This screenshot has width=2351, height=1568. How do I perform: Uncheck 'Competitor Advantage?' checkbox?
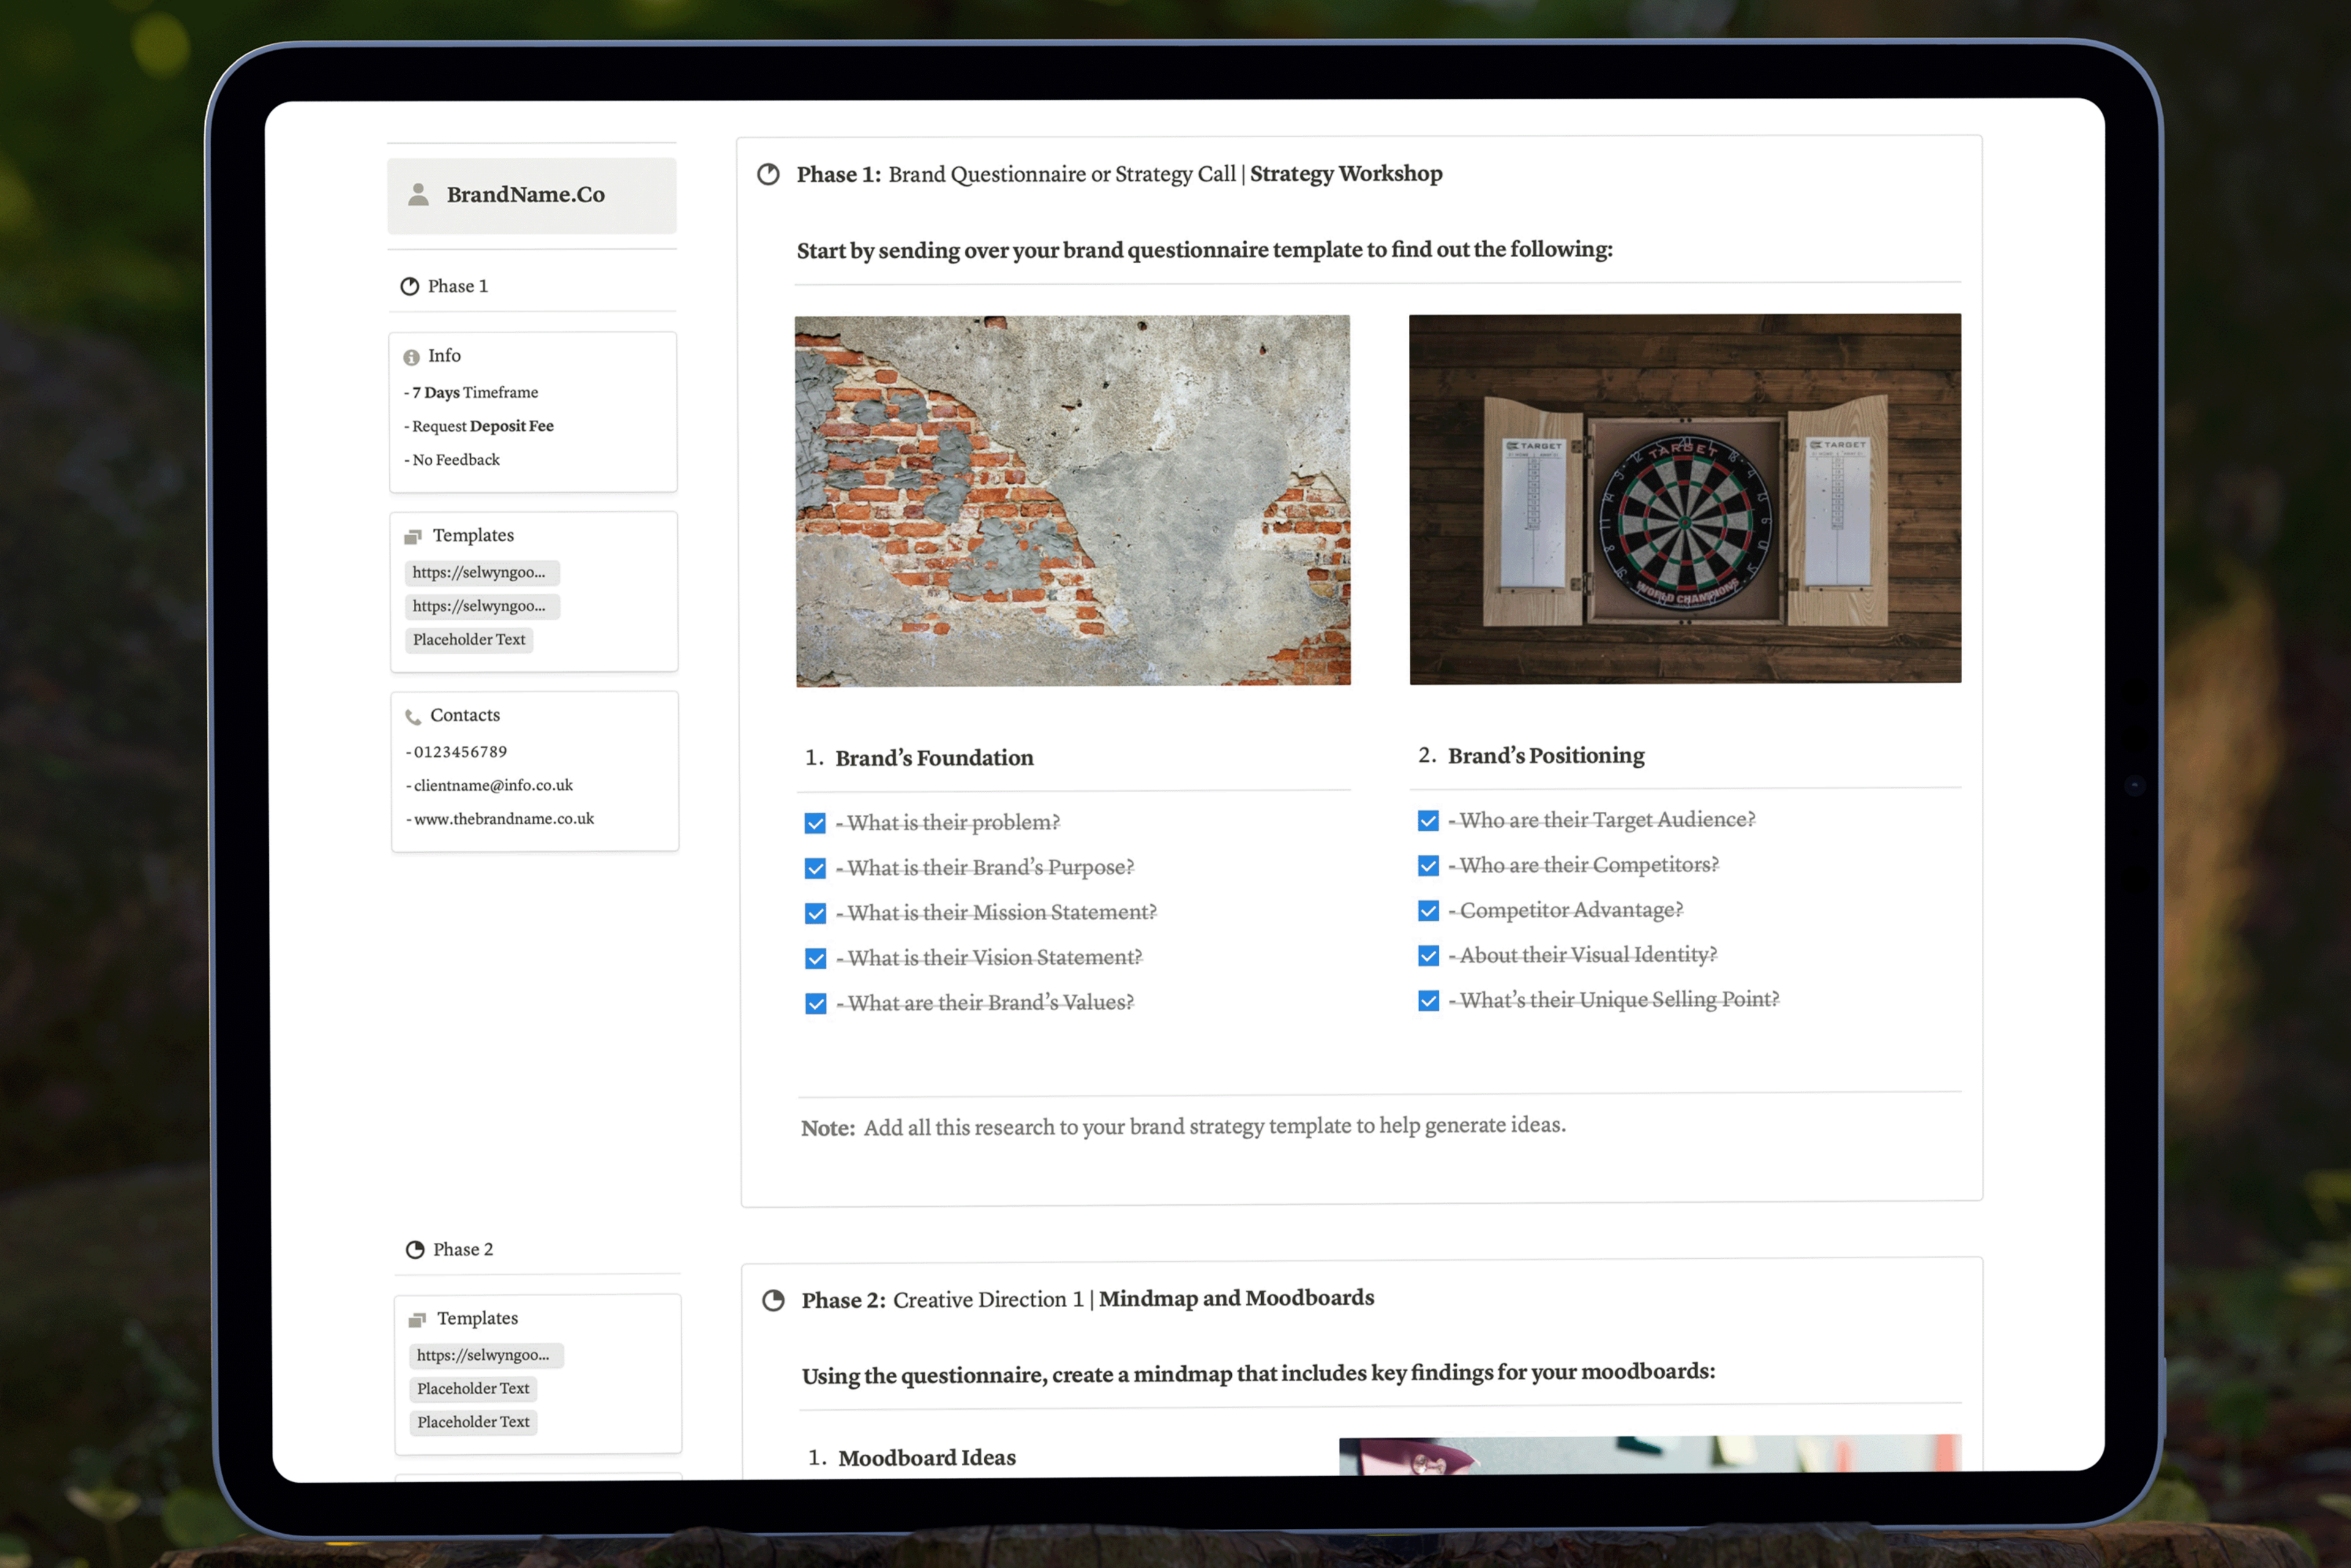1428,910
